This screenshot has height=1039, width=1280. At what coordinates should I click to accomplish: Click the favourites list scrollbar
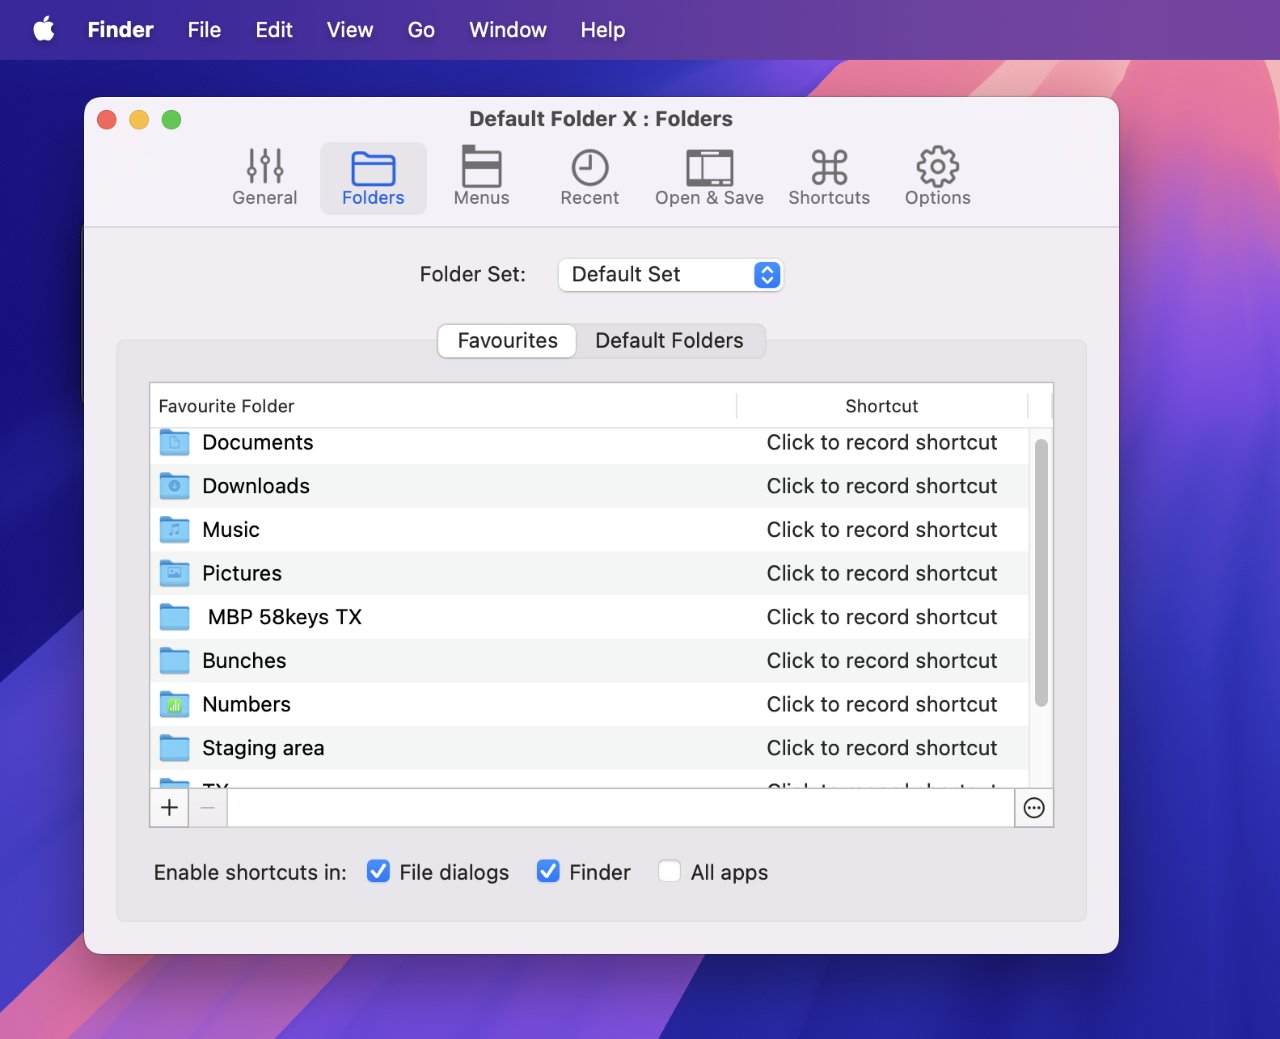(1041, 573)
